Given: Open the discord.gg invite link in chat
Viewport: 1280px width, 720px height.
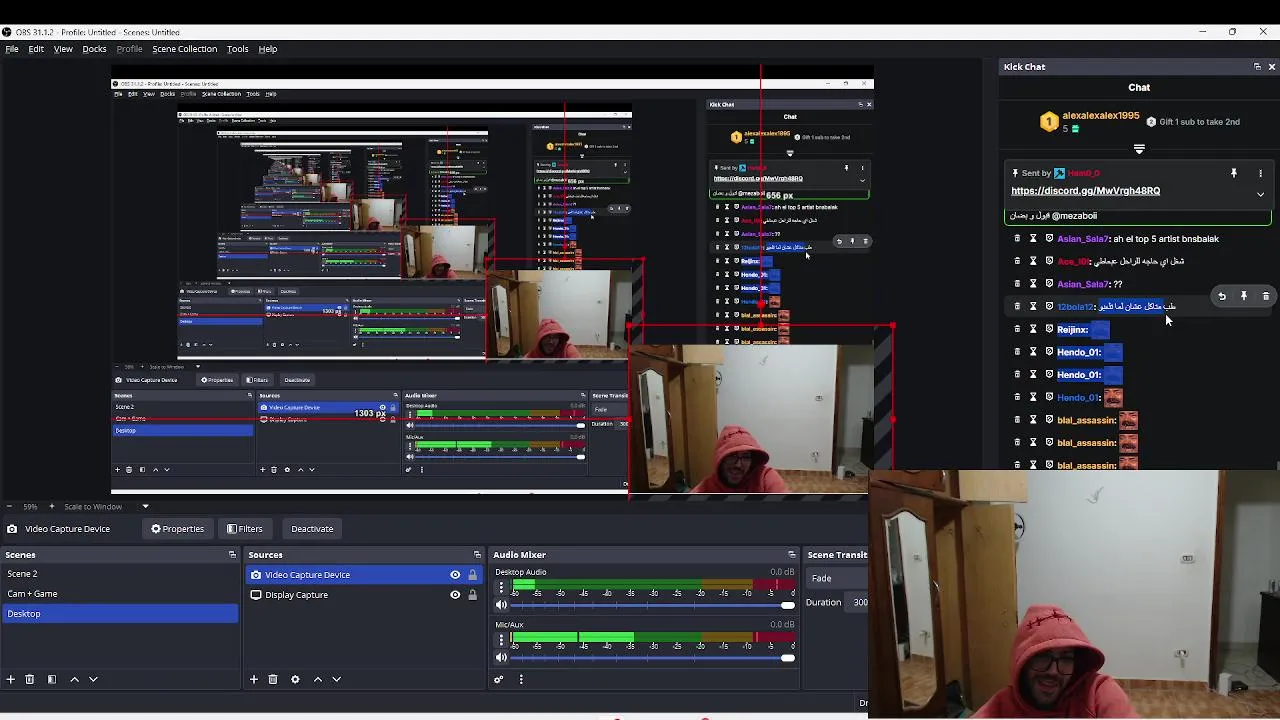Looking at the screenshot, I should point(1085,191).
